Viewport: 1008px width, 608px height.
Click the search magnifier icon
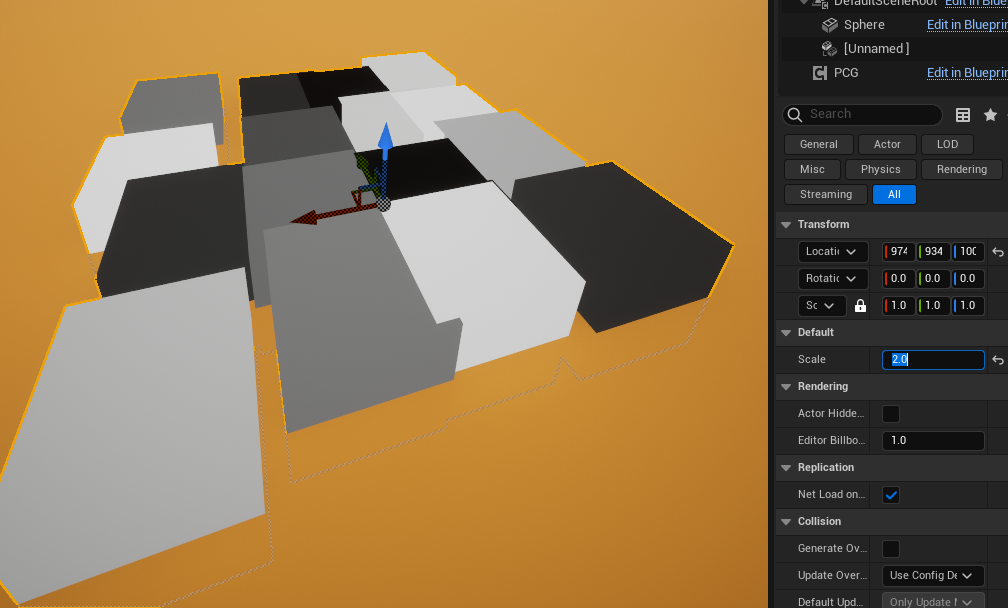pyautogui.click(x=795, y=114)
